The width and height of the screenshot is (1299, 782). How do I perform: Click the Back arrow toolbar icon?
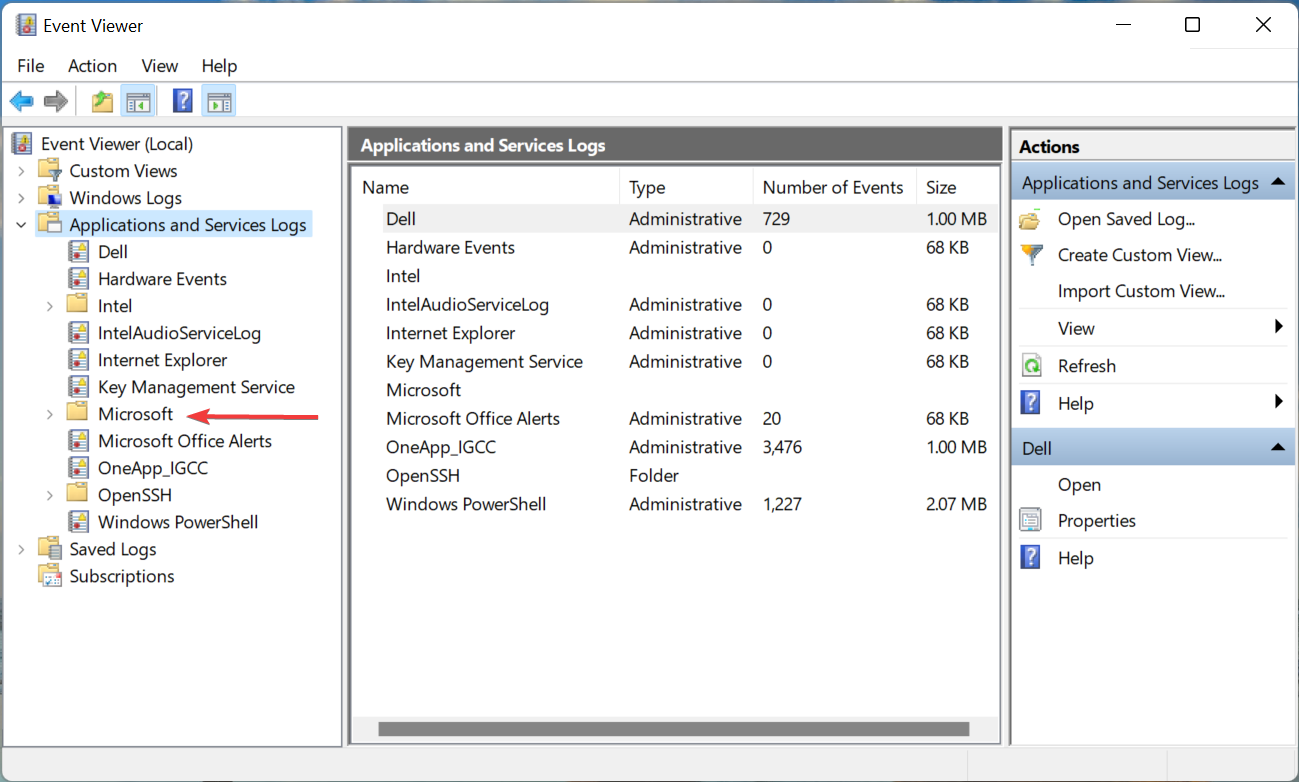coord(22,101)
